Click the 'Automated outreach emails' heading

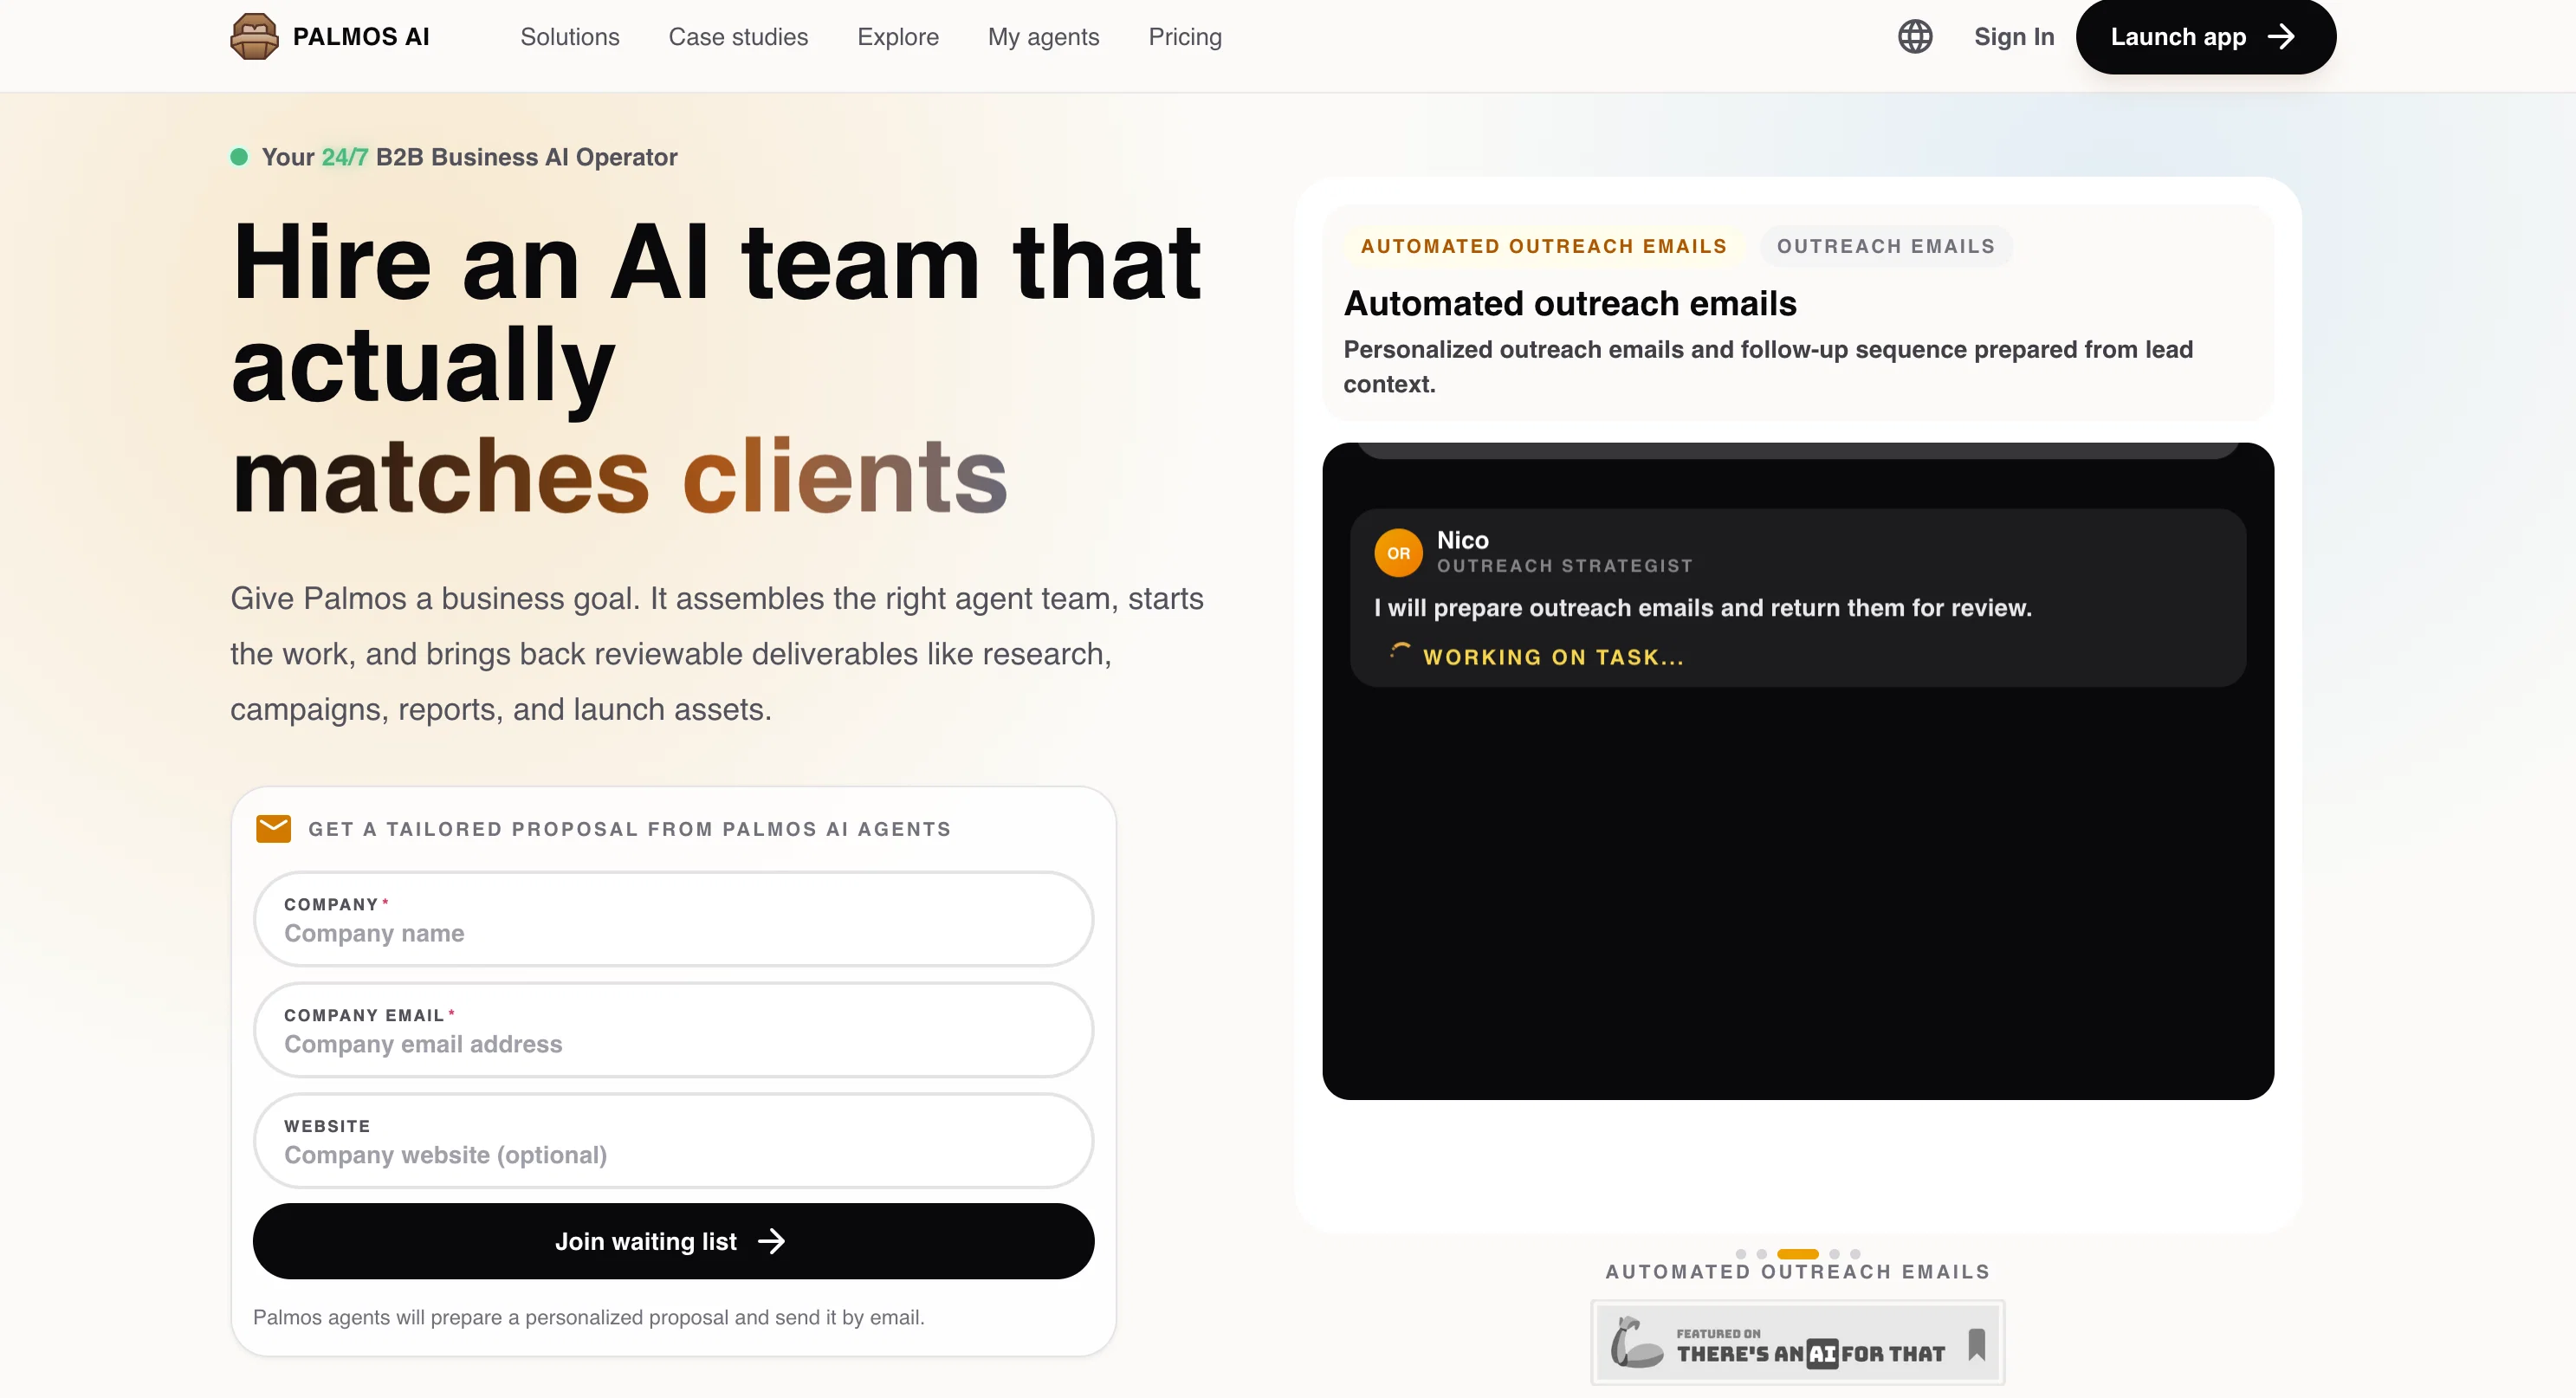1570,303
